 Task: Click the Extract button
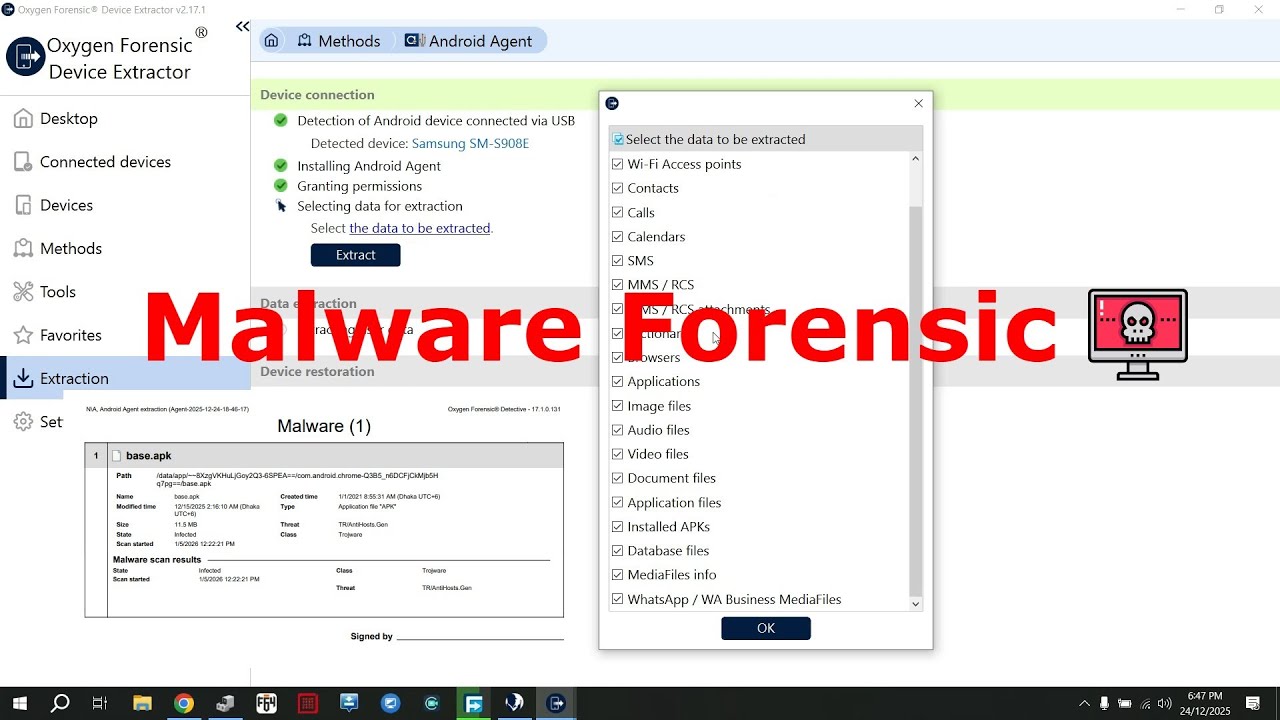(355, 255)
